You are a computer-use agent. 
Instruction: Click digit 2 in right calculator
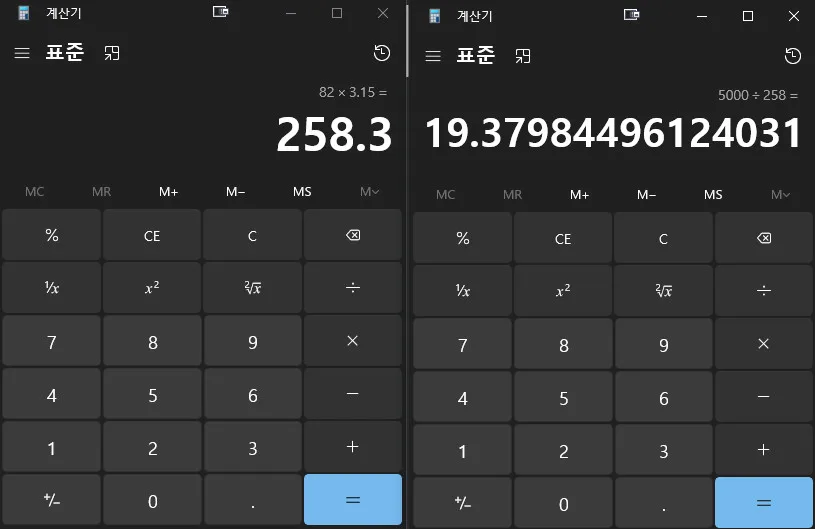tap(563, 450)
